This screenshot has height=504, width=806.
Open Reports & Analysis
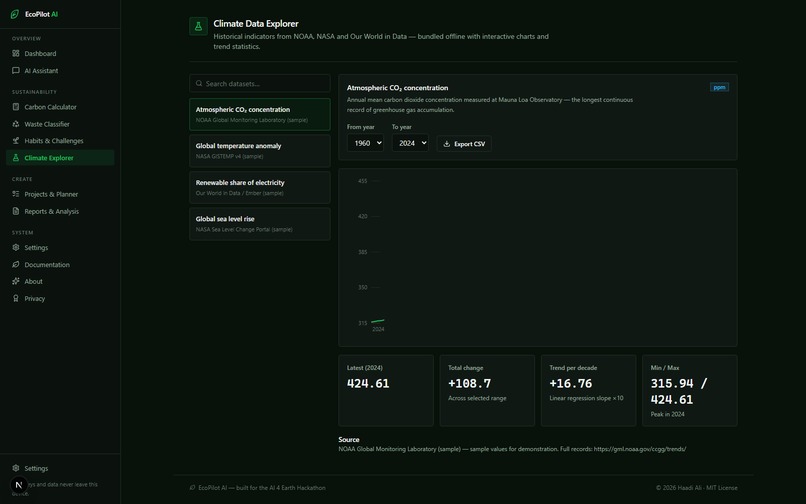tap(60, 211)
